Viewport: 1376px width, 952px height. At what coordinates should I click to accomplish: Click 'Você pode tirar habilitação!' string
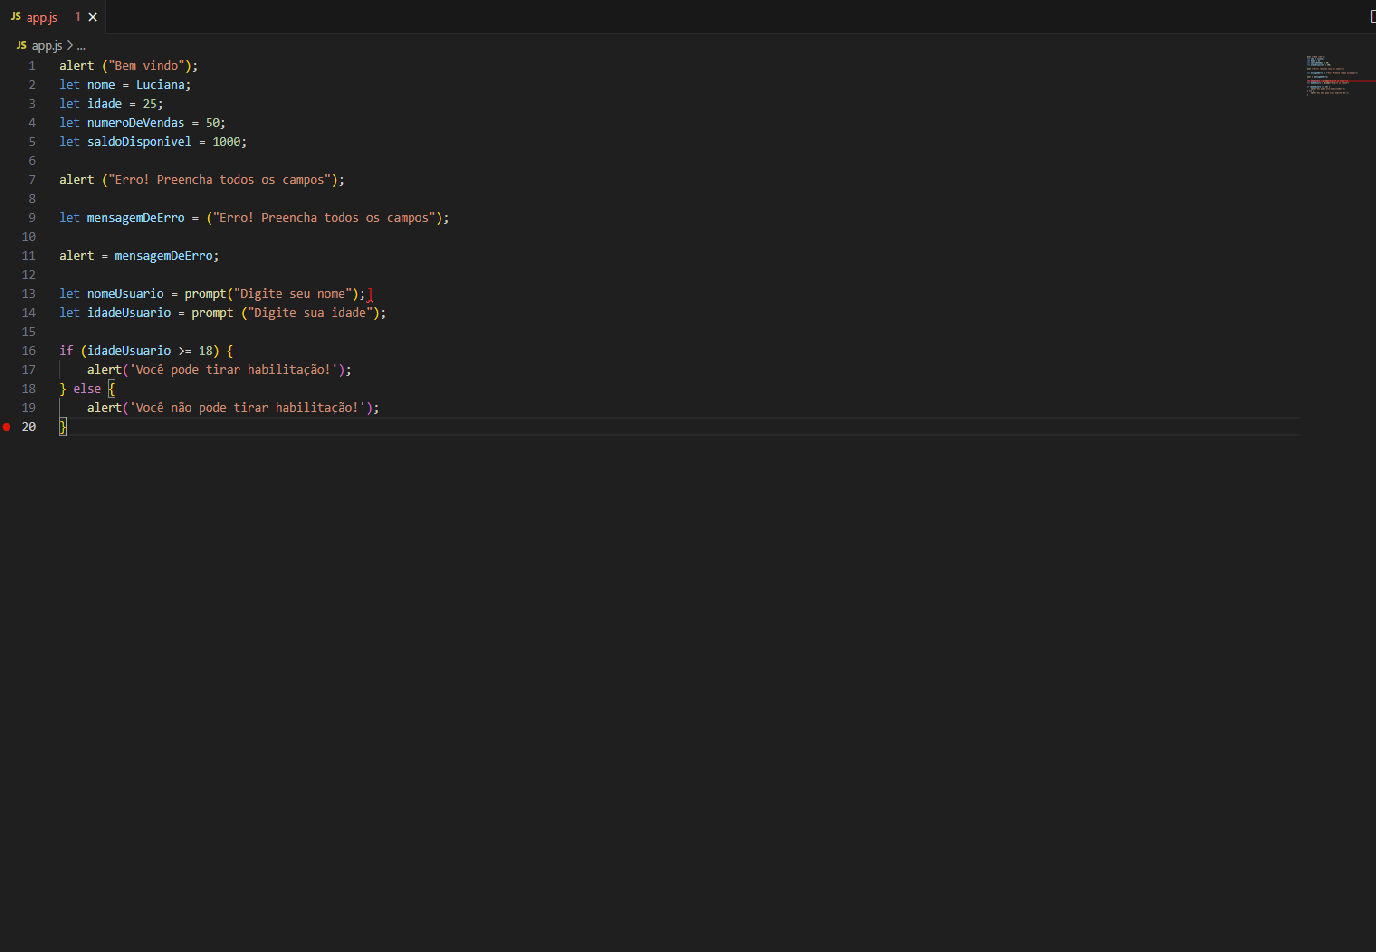(x=233, y=370)
